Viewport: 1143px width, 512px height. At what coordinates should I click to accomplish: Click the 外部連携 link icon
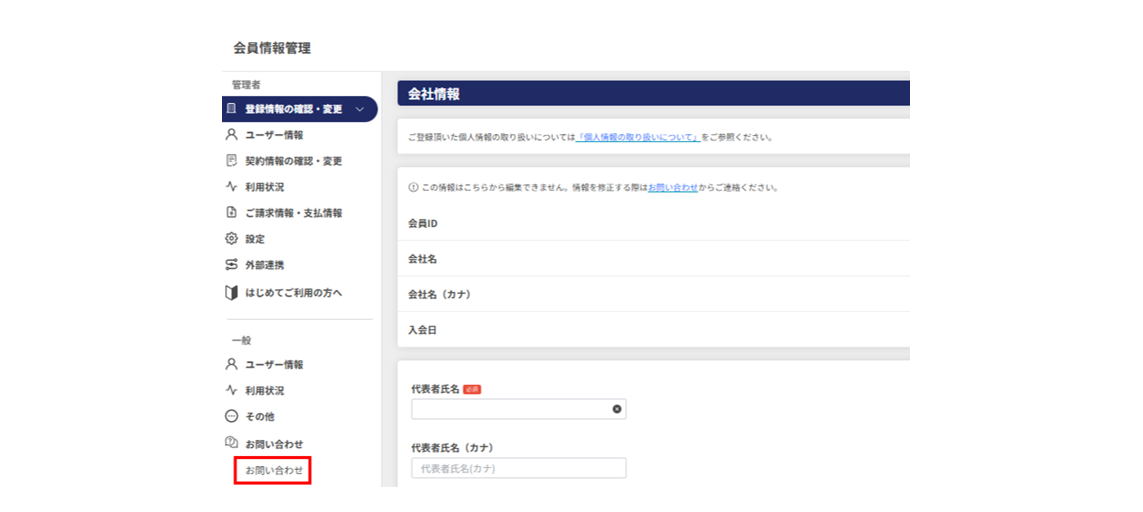click(x=231, y=265)
